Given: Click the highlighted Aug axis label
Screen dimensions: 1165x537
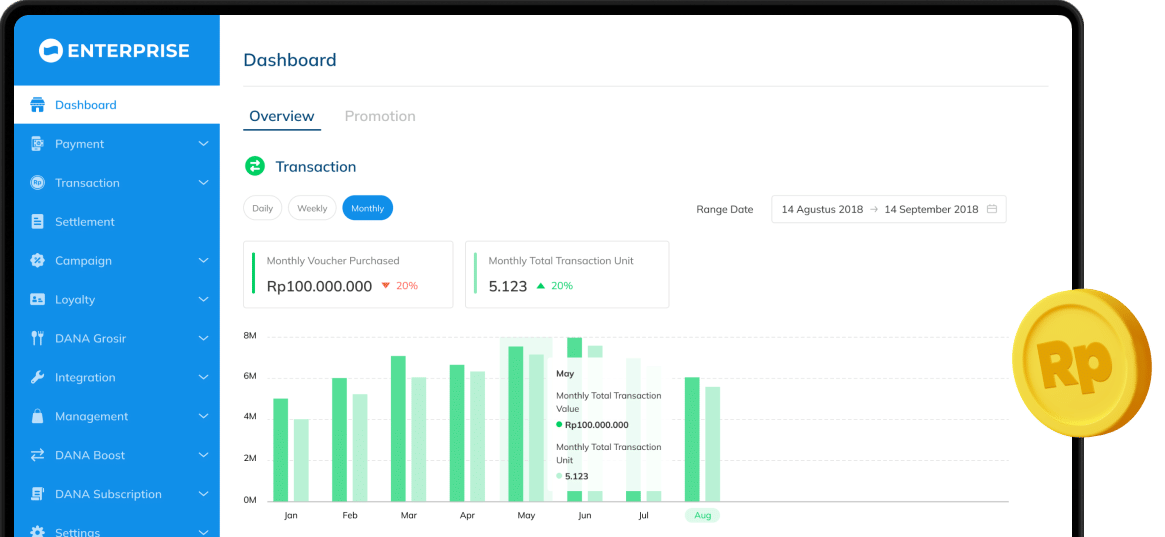Looking at the screenshot, I should pyautogui.click(x=702, y=515).
